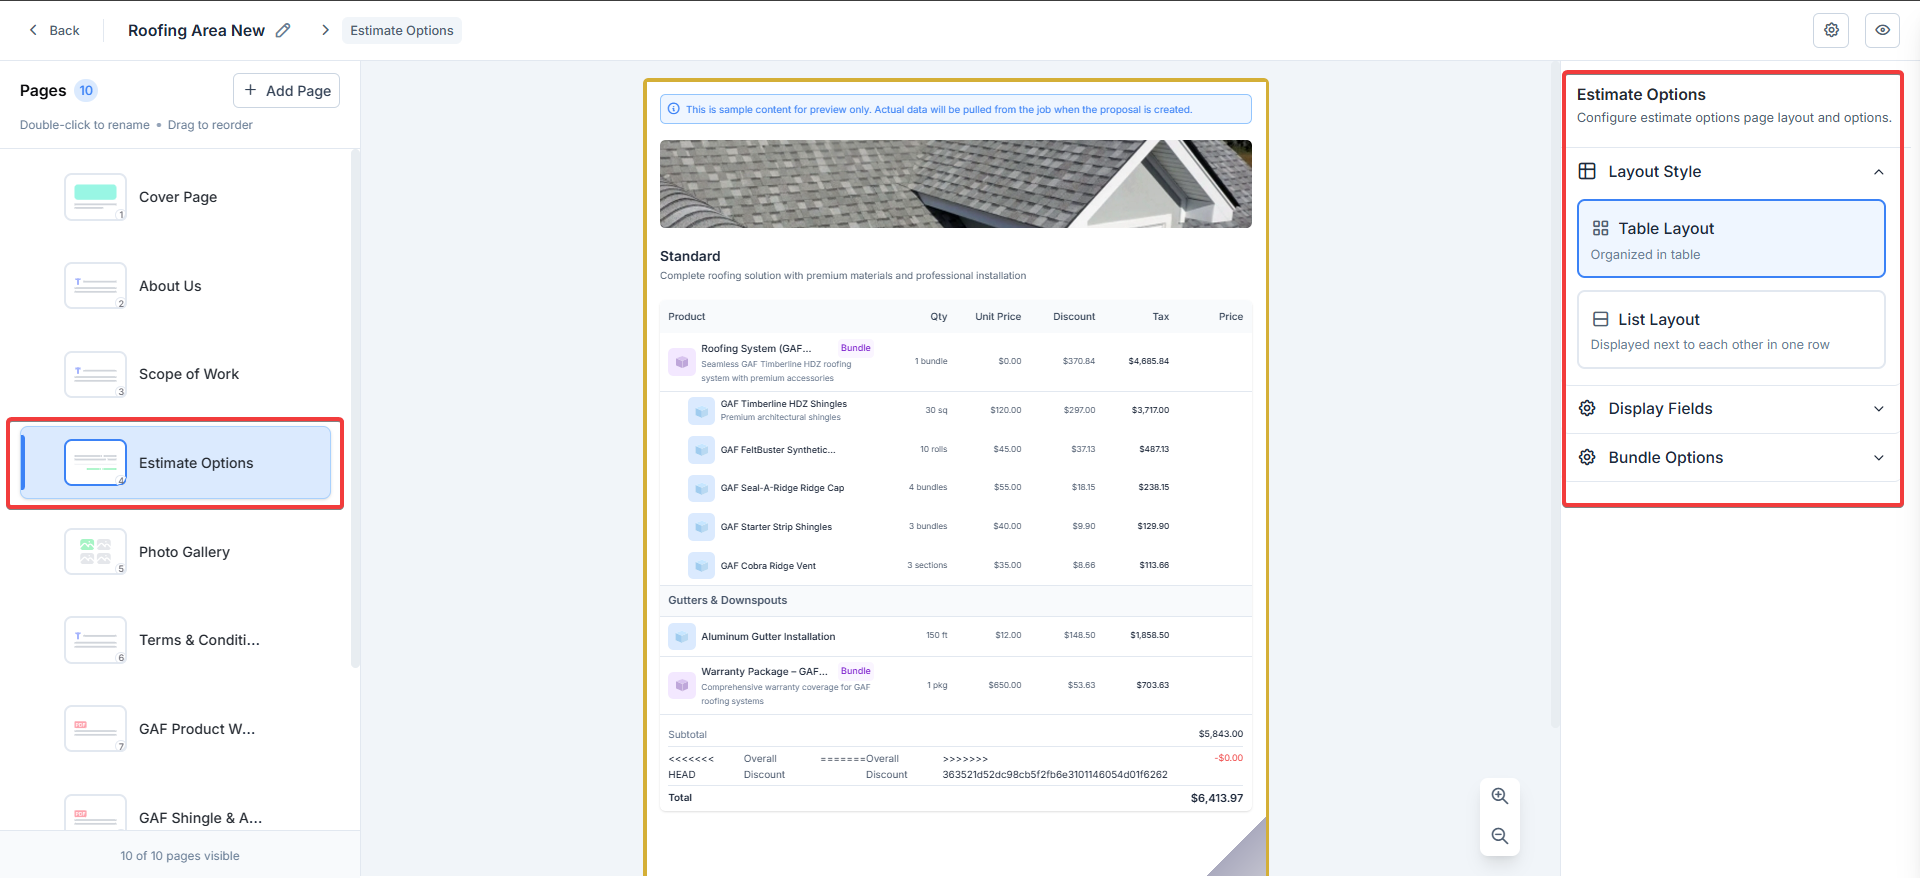Viewport: 1920px width, 878px height.
Task: Click the Back button
Action: point(55,30)
